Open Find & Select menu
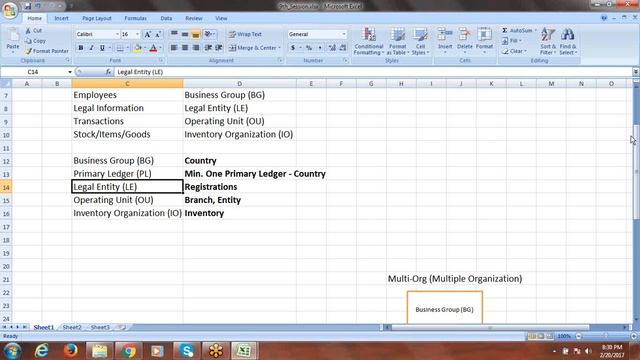Viewport: 640px width, 360px height. click(568, 41)
